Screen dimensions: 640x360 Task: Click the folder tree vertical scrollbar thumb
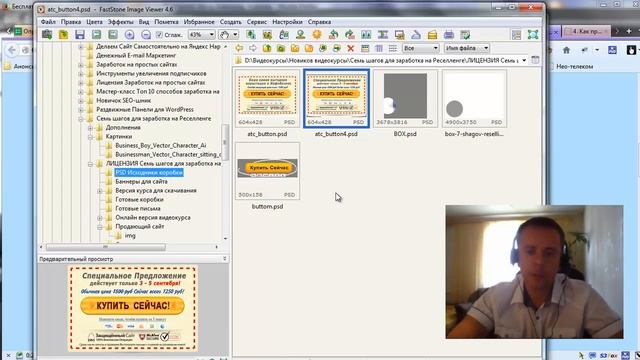[x=225, y=142]
